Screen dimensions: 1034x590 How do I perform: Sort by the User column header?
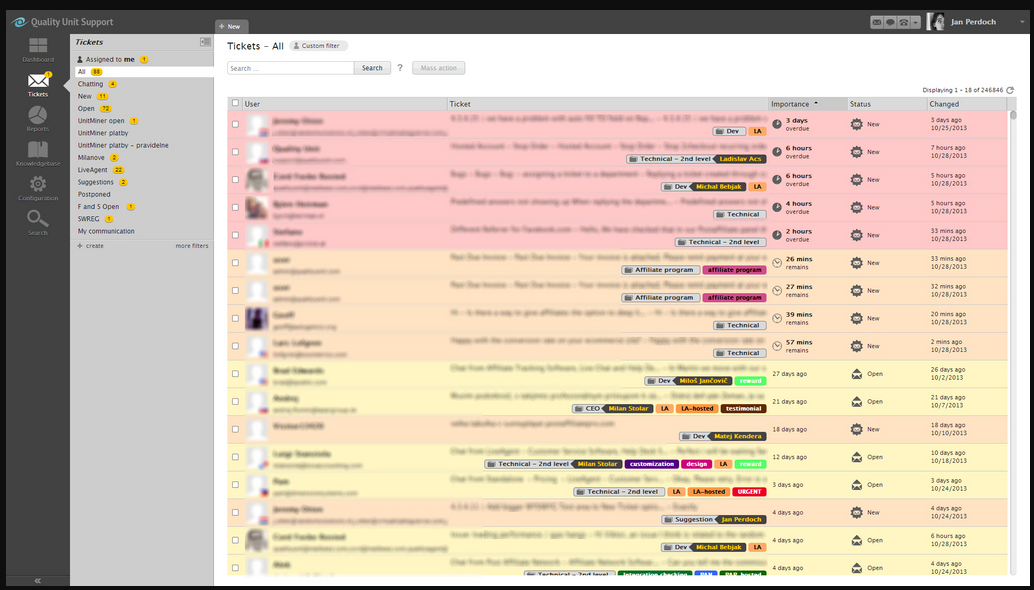tap(345, 104)
